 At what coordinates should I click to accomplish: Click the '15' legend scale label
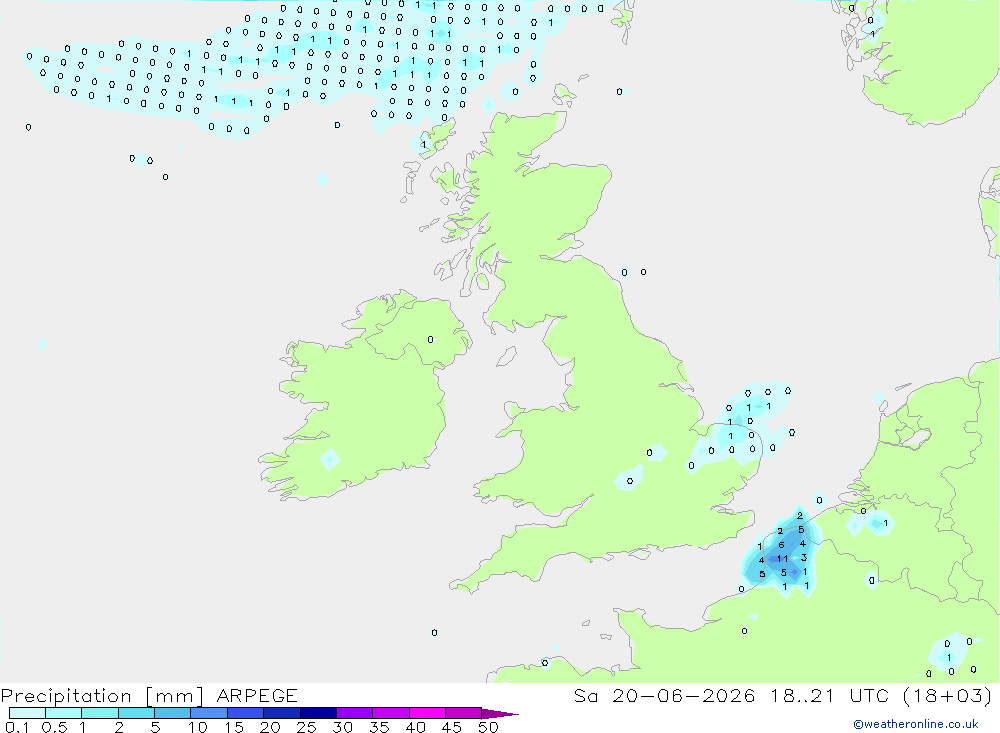point(234,727)
